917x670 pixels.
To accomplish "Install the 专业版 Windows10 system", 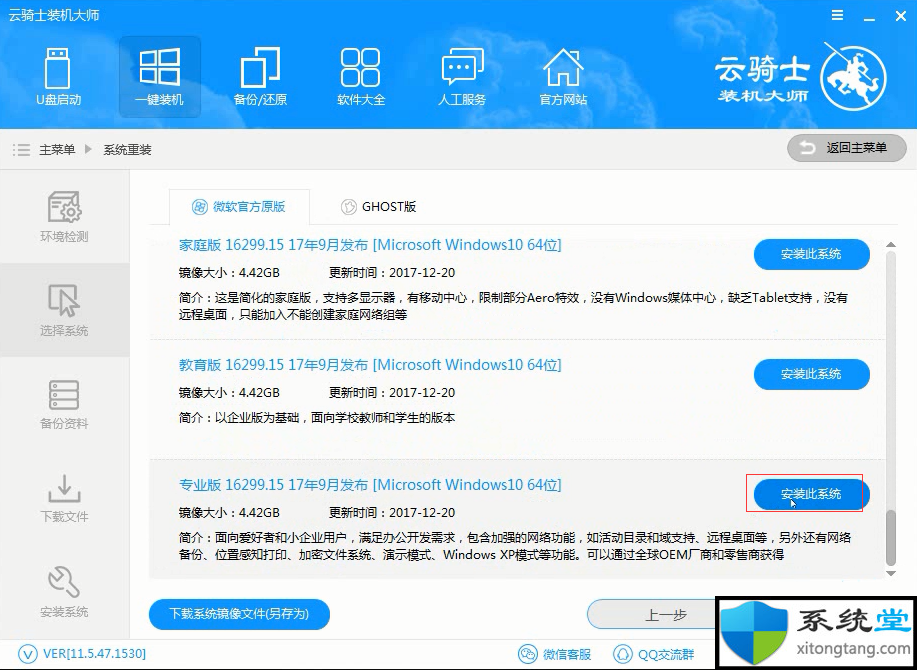I will click(x=811, y=494).
